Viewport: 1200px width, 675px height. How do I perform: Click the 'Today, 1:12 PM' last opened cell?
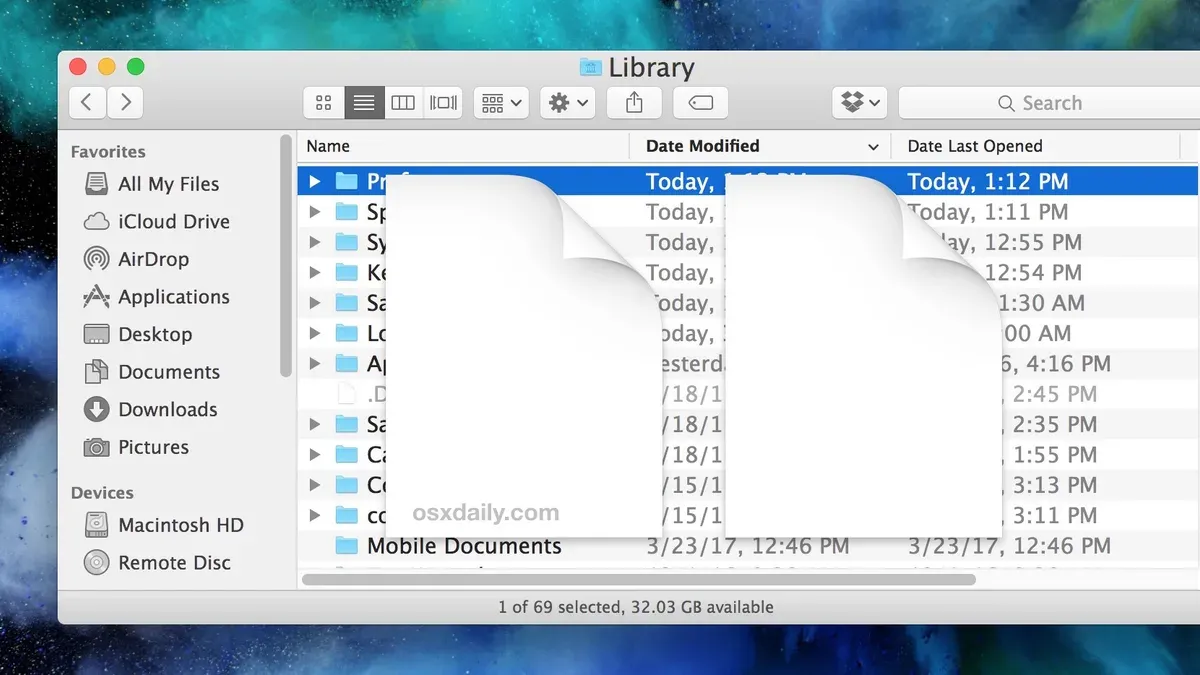coord(988,182)
